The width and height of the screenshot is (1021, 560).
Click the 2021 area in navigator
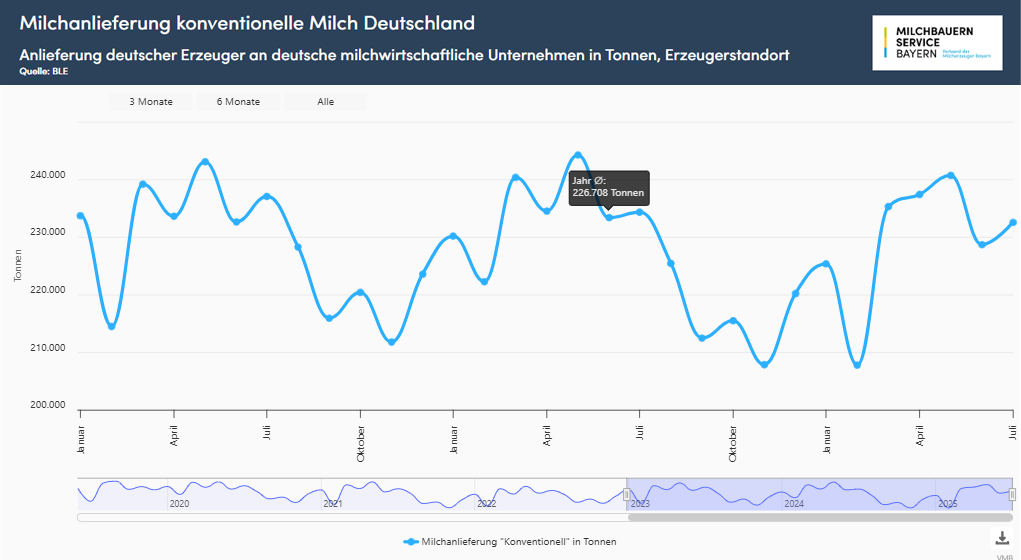click(x=333, y=495)
